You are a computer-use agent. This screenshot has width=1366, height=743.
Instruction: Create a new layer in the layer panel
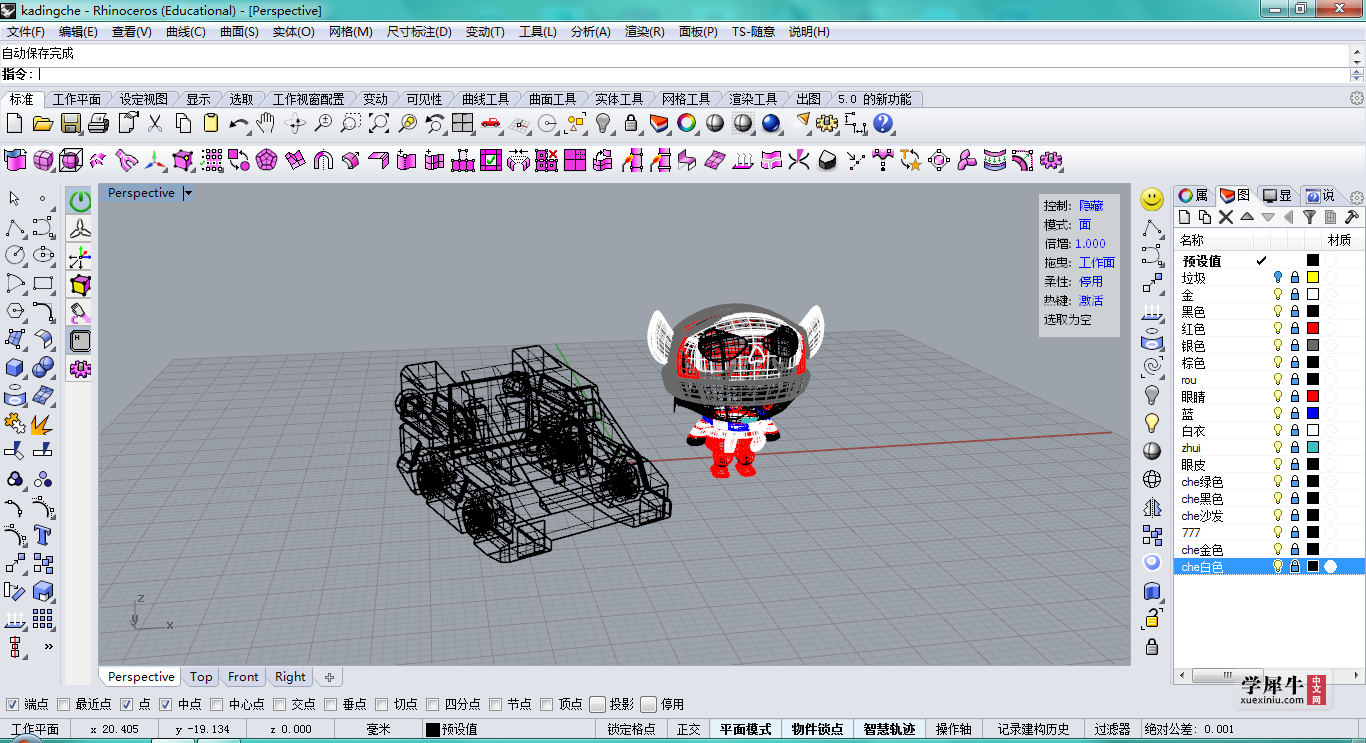[1185, 217]
